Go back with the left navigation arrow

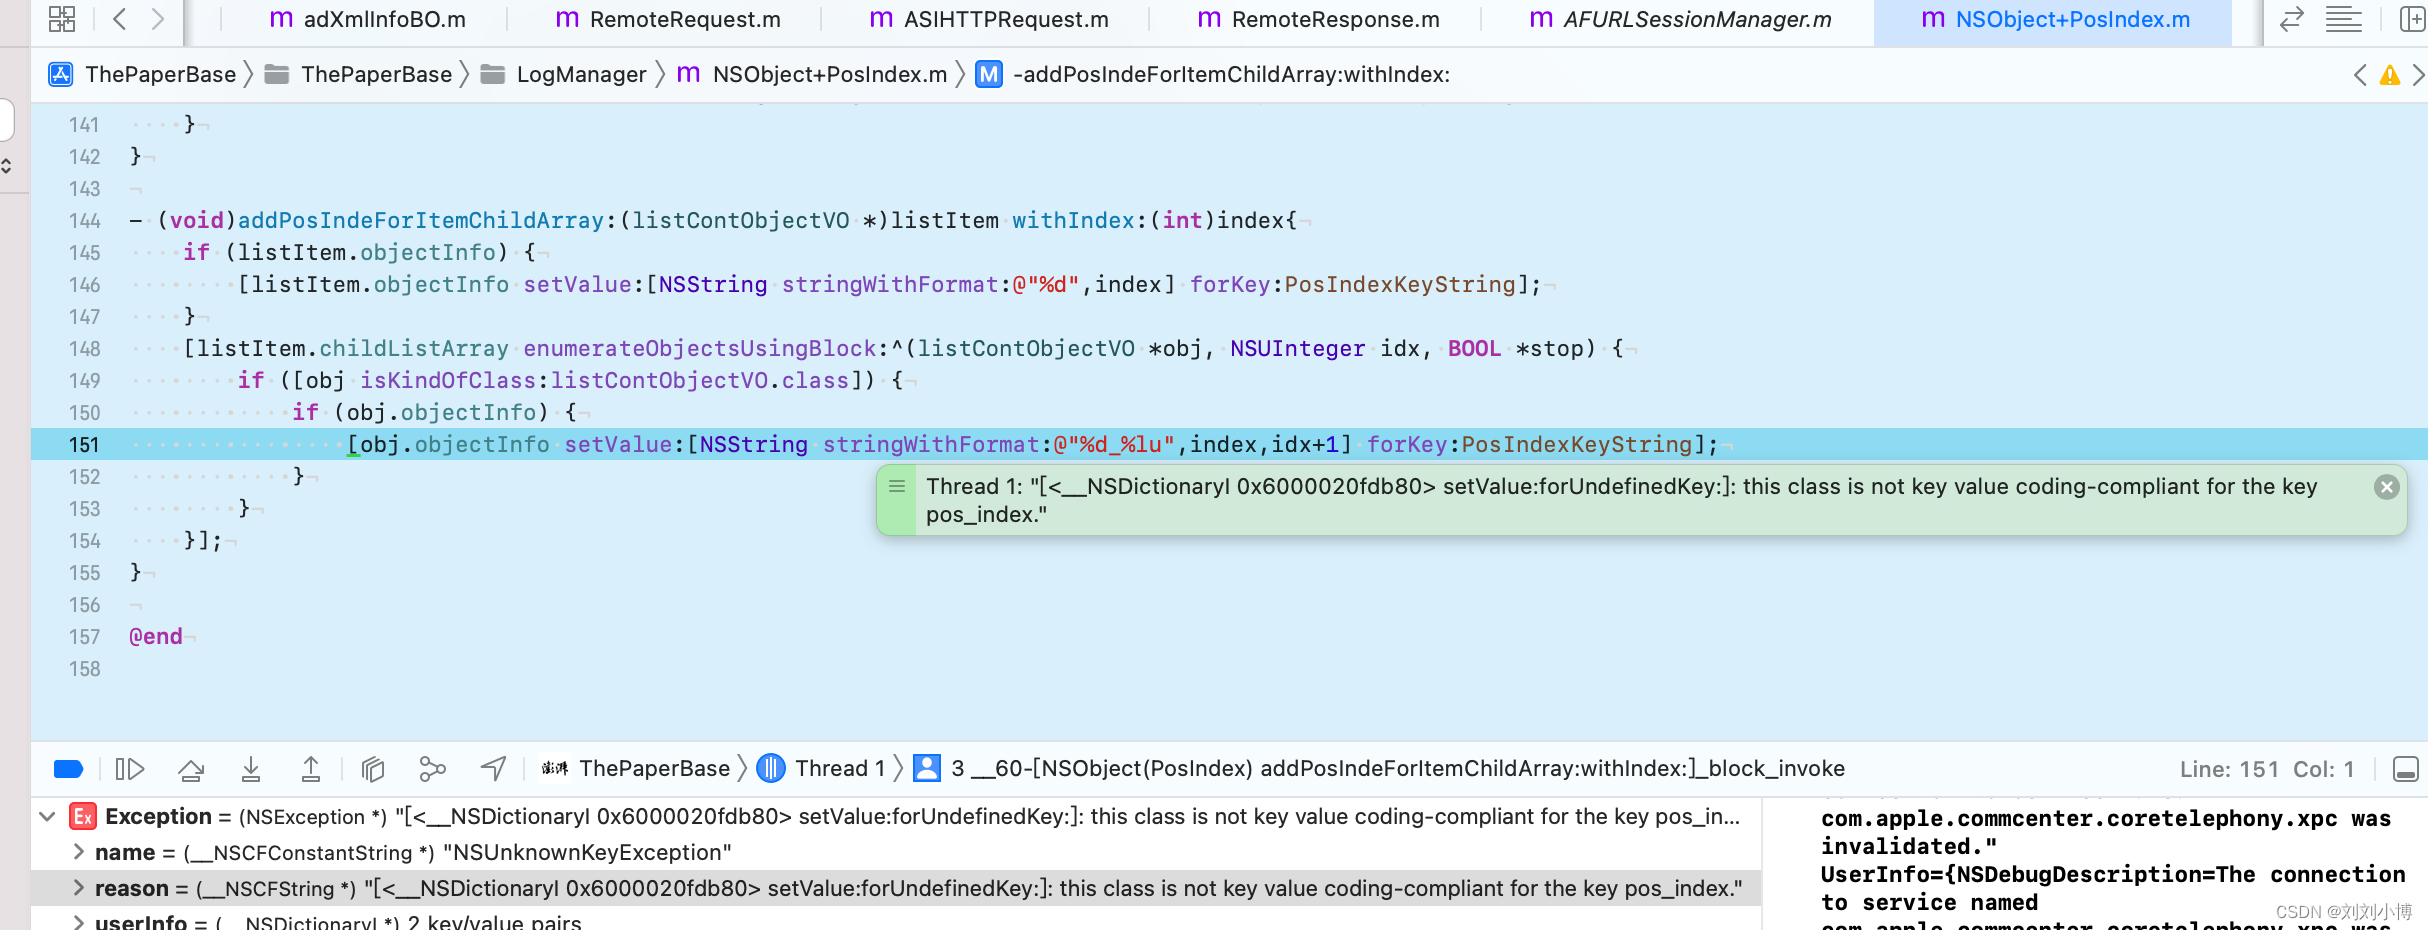click(x=120, y=19)
